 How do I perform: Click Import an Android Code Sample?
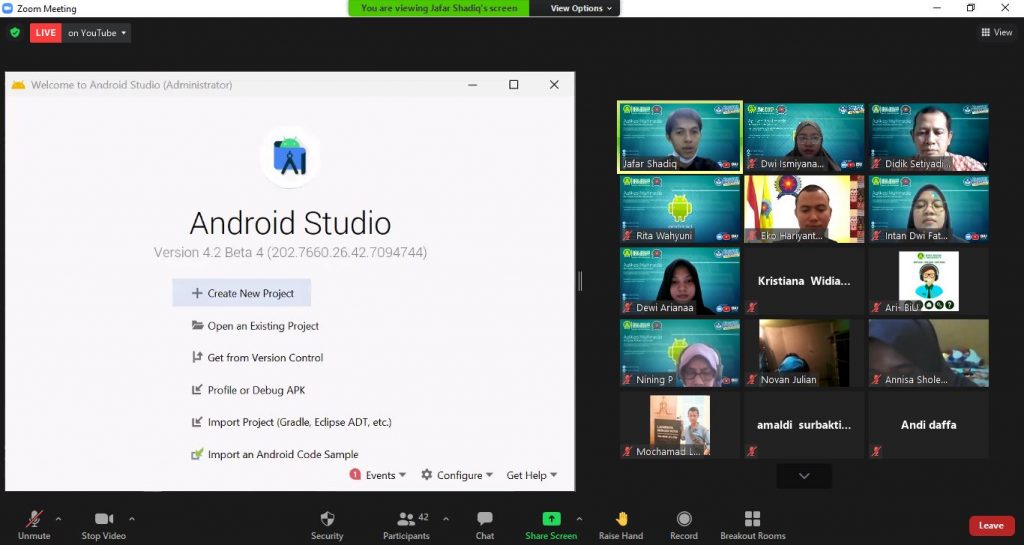pos(275,454)
